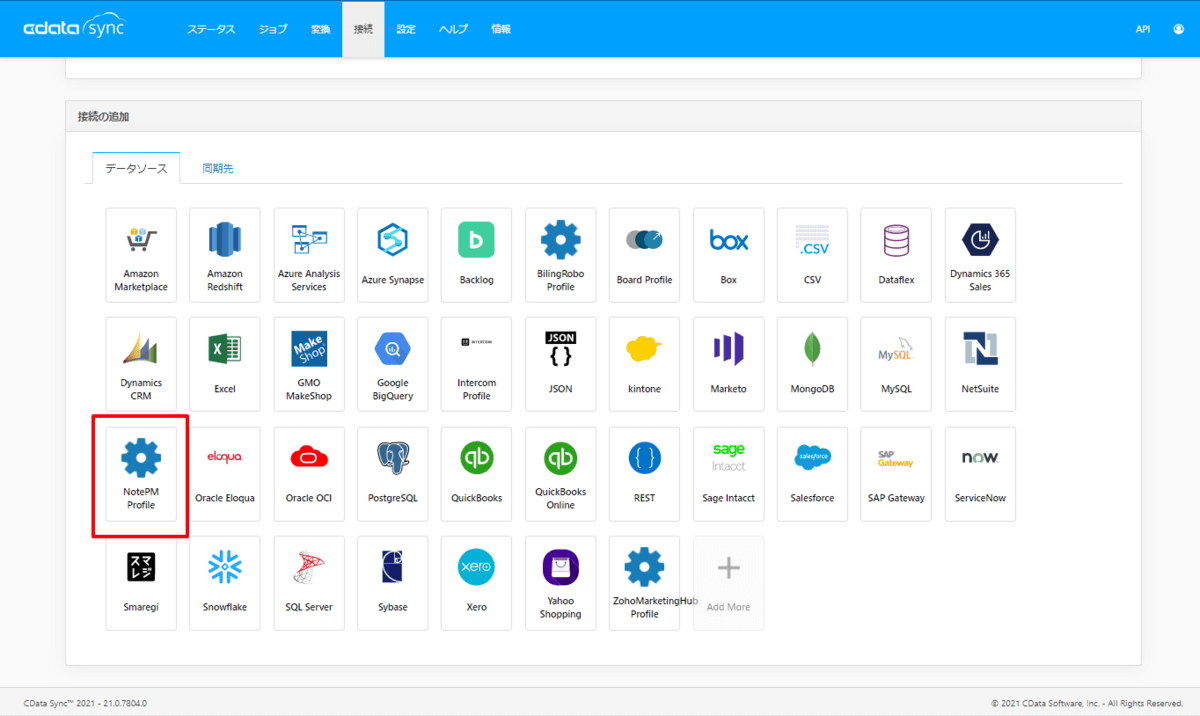Image resolution: width=1200 pixels, height=716 pixels.
Task: Open the ステータス menu
Action: pyautogui.click(x=211, y=29)
